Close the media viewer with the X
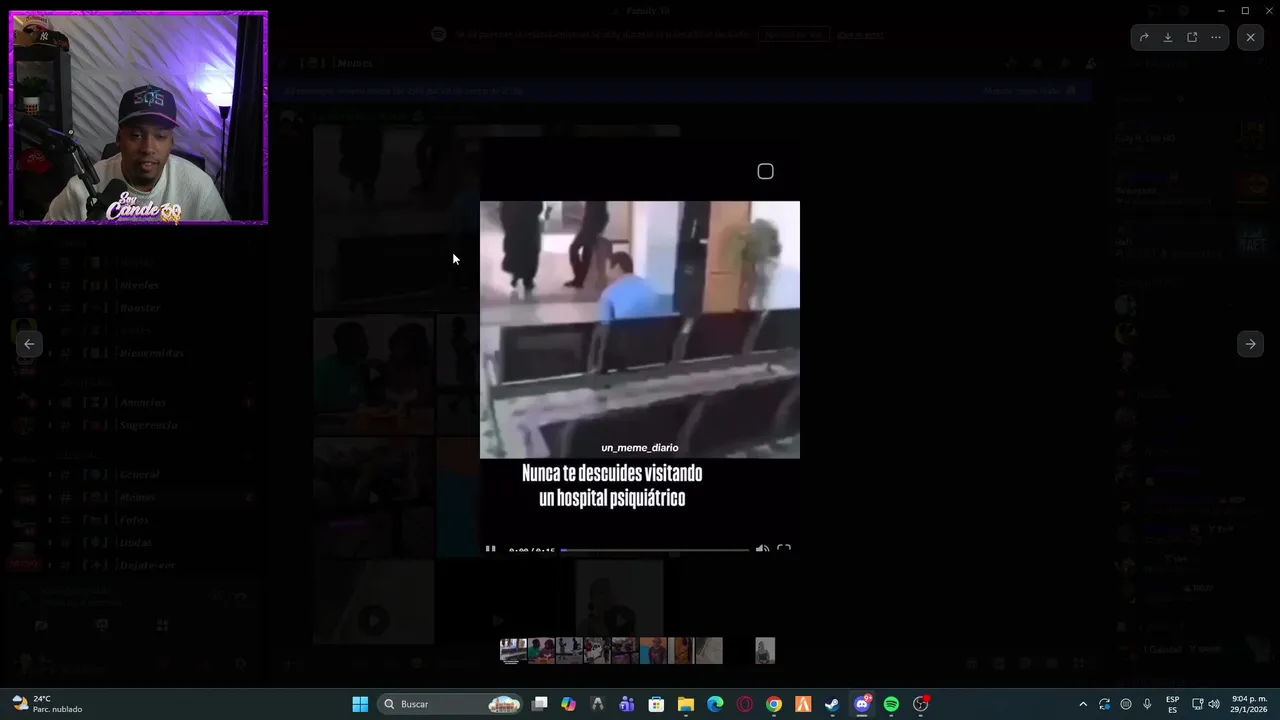This screenshot has width=1280, height=720. (1250, 37)
